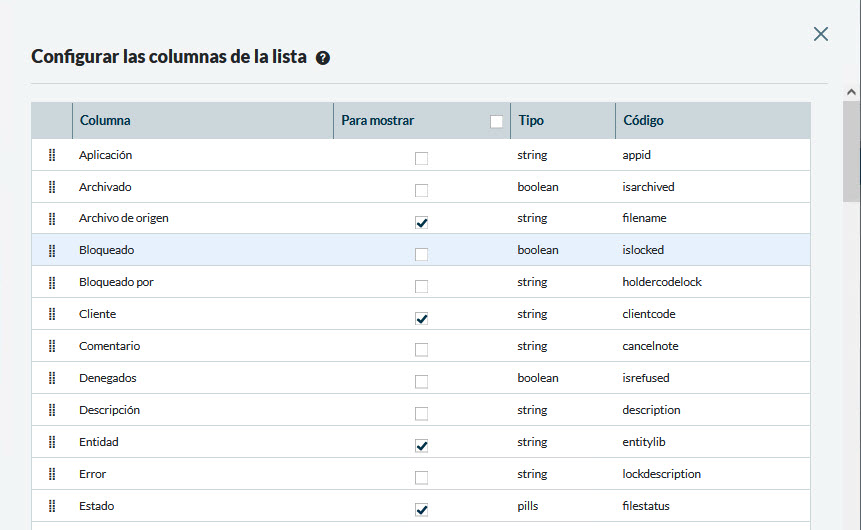
Task: Click the Tipo column header
Action: pos(531,121)
